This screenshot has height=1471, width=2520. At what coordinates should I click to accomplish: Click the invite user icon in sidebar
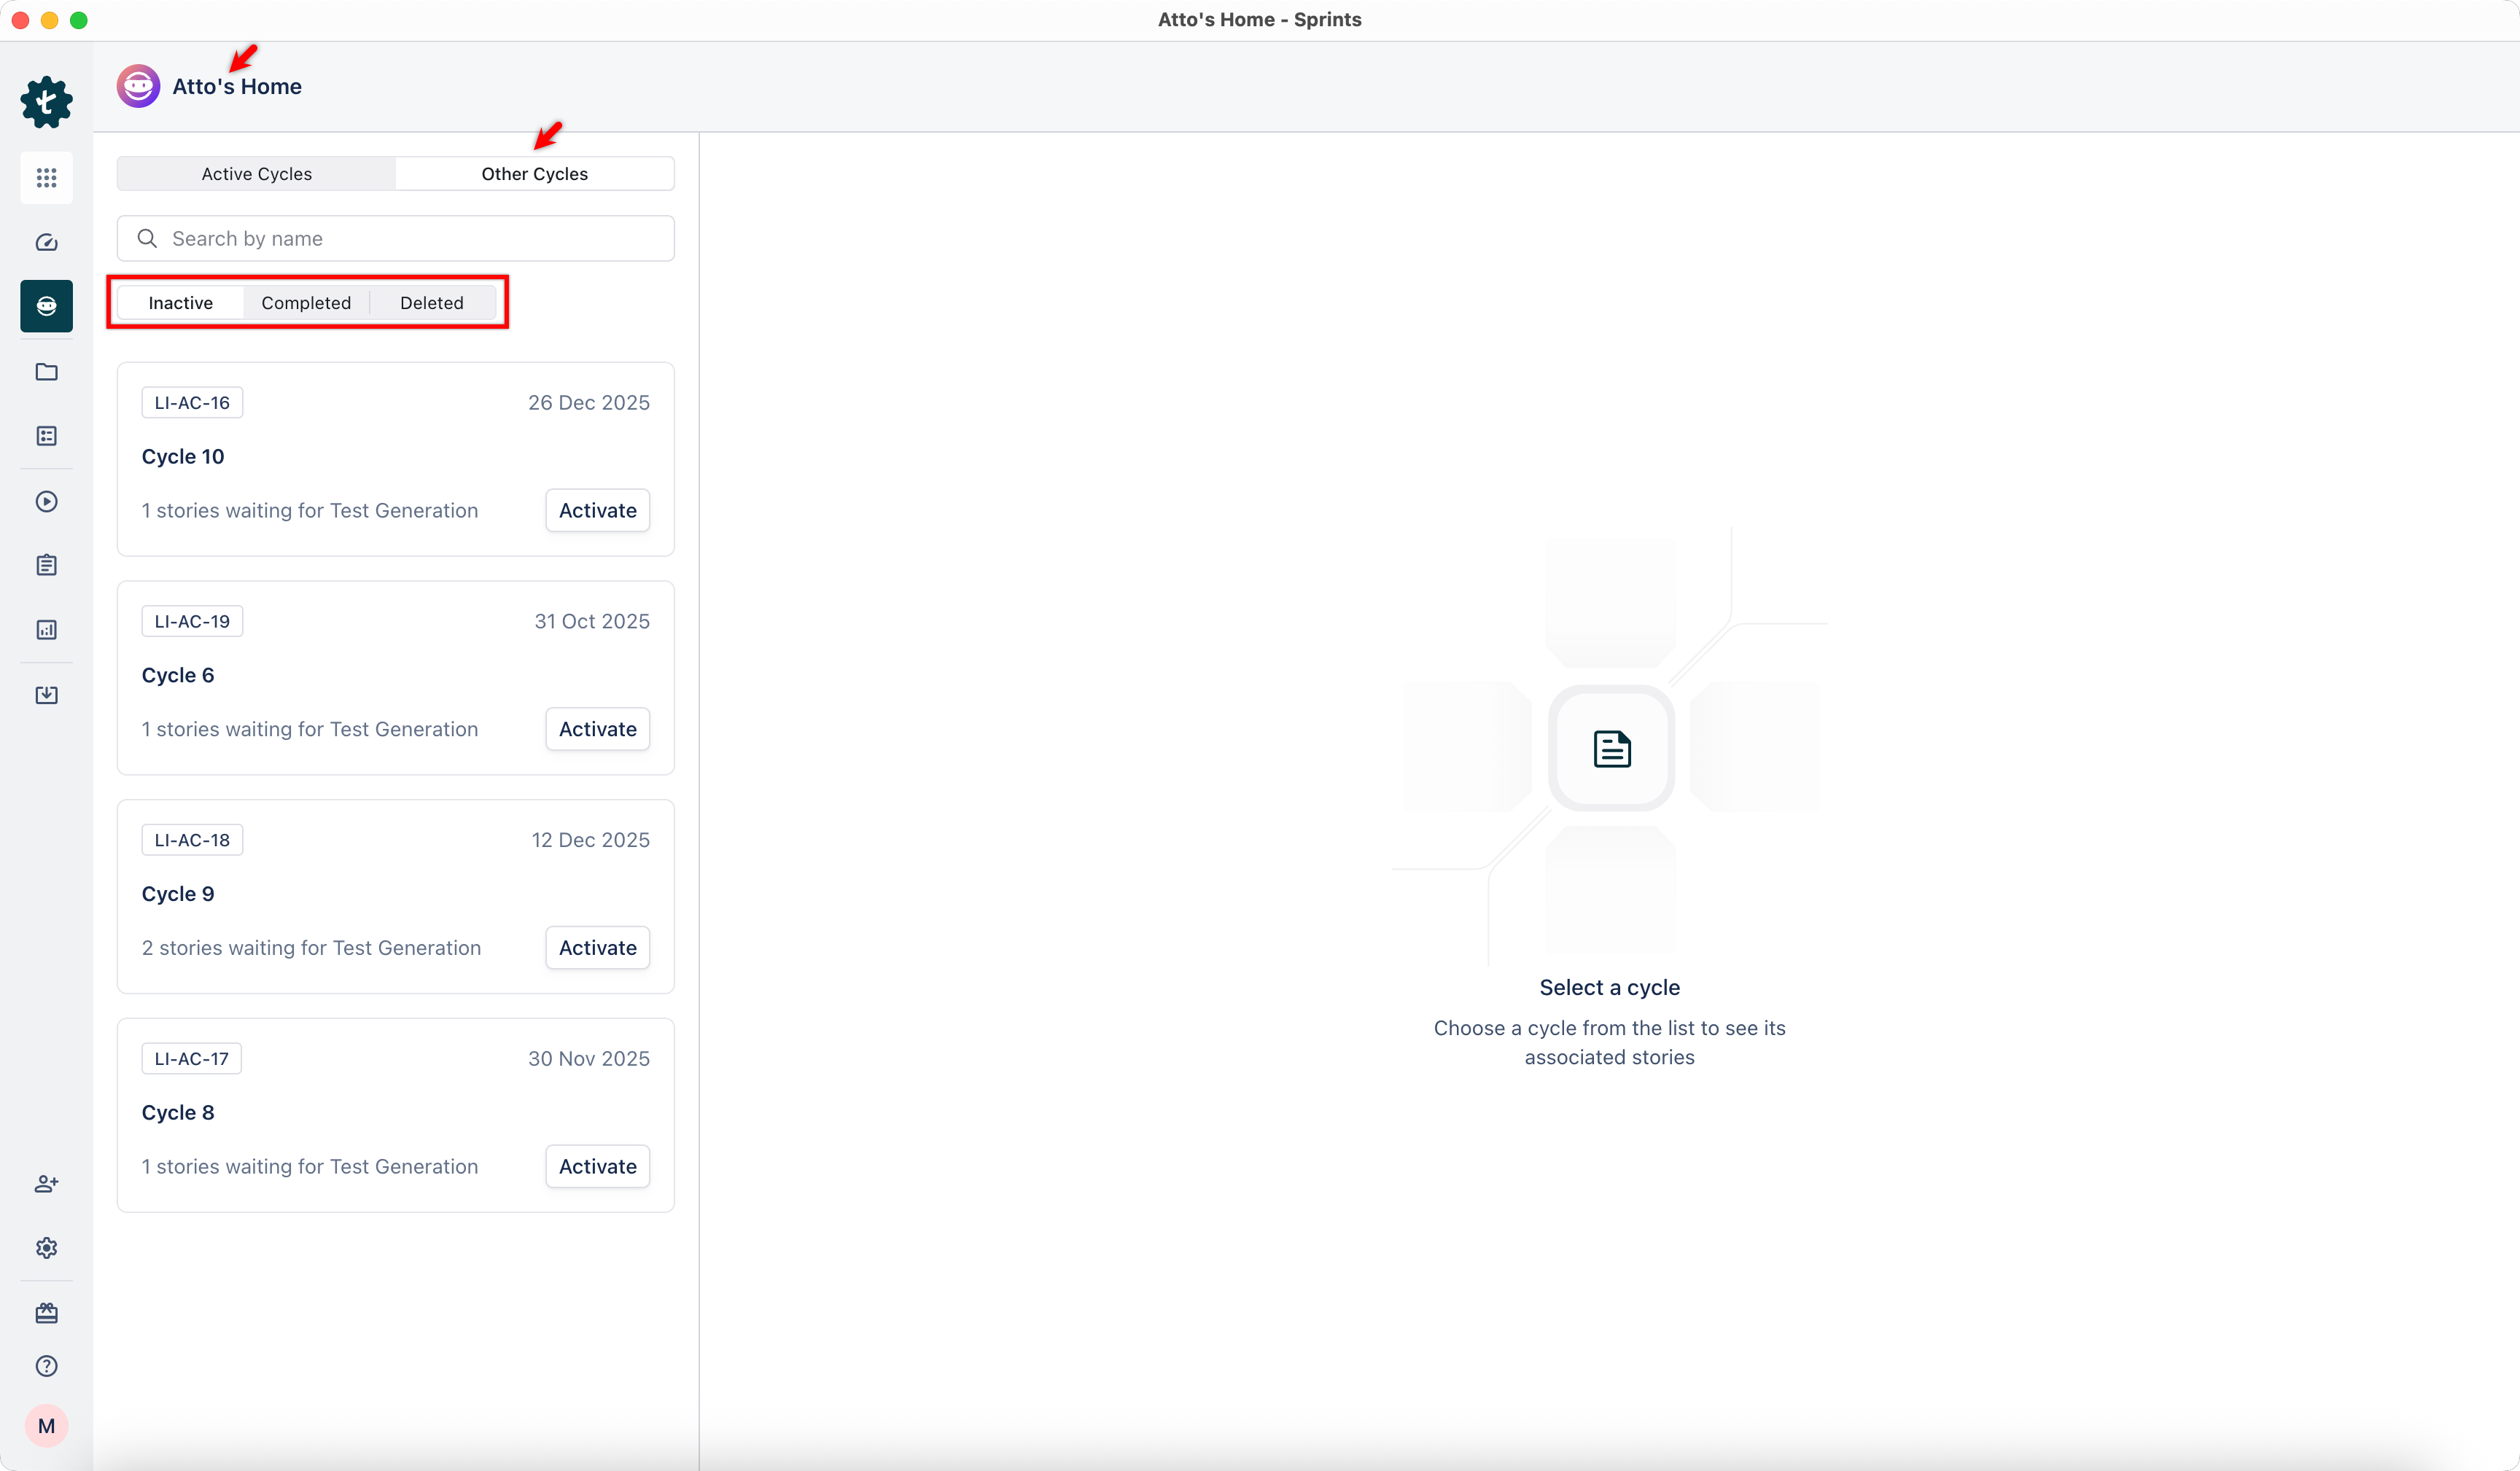[x=46, y=1184]
